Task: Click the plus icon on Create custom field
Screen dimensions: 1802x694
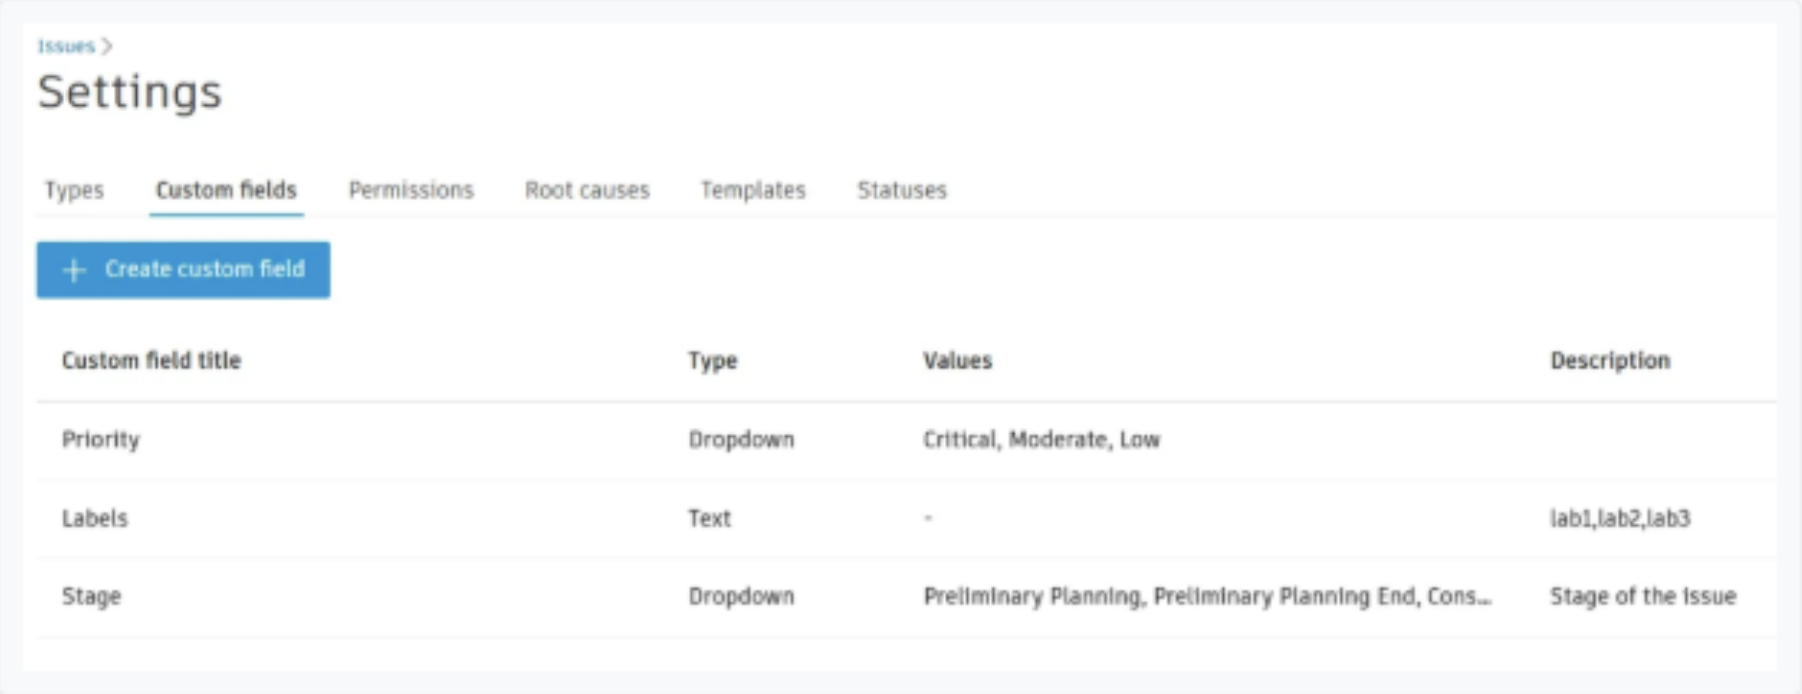Action: coord(74,270)
